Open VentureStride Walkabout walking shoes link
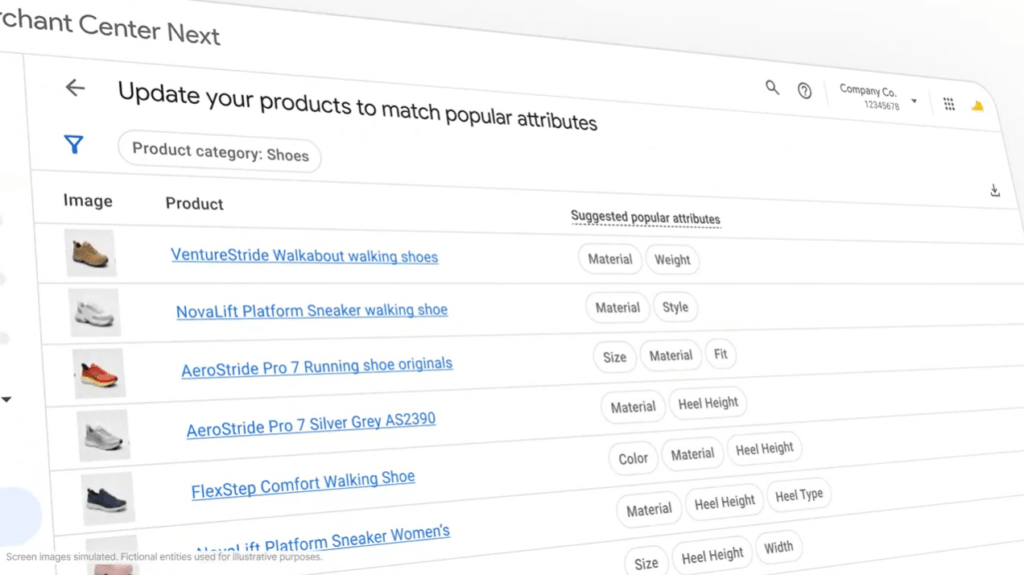Viewport: 1024px width, 575px height. [304, 255]
